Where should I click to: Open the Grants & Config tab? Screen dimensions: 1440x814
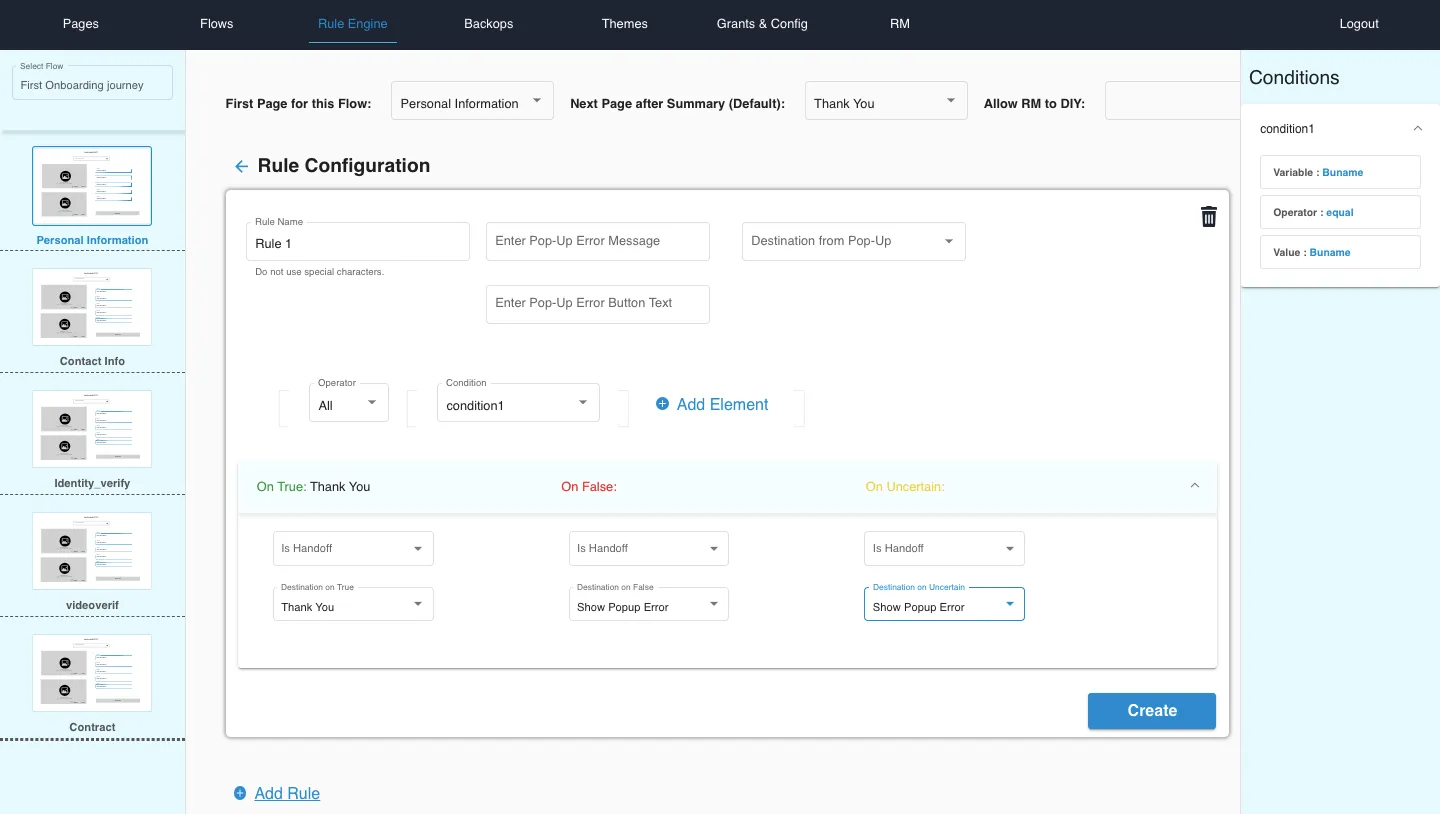[762, 24]
